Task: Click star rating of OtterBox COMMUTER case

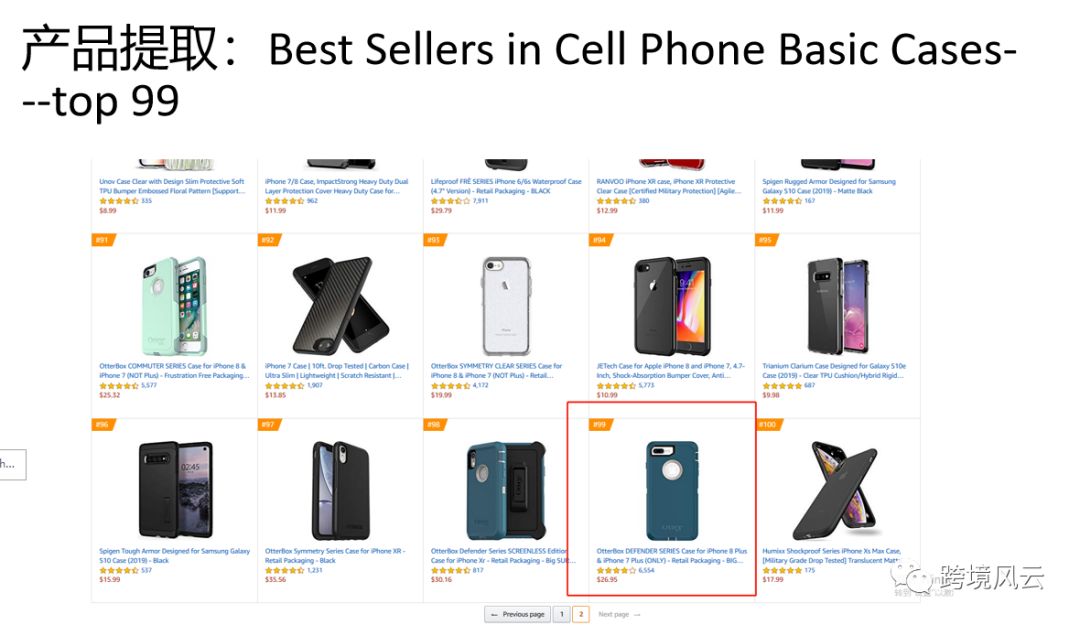Action: click(119, 385)
